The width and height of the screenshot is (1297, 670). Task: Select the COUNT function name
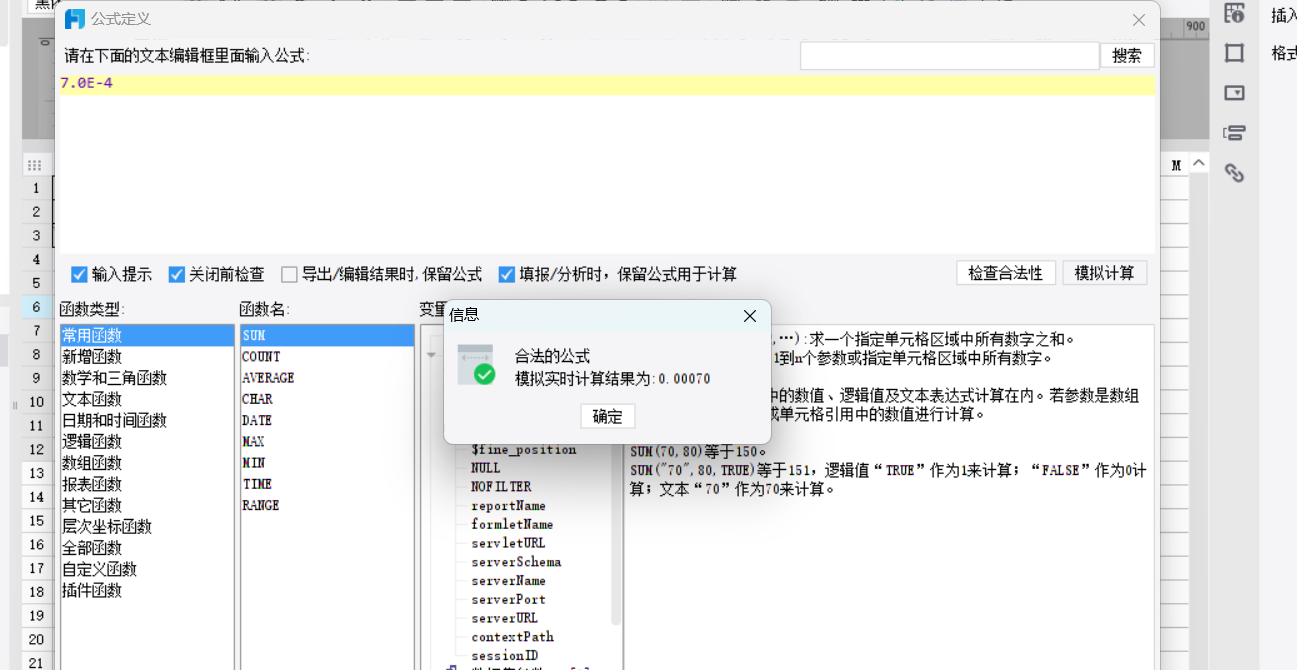[x=261, y=357]
